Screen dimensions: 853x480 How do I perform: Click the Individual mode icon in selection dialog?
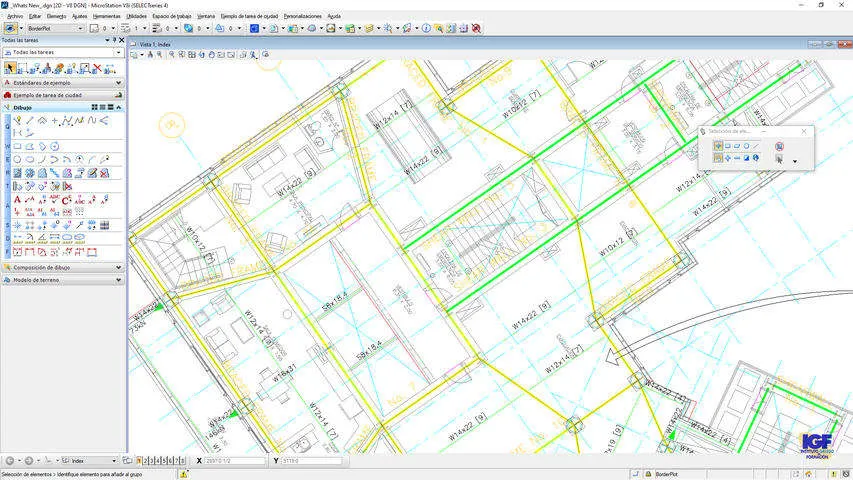[718, 146]
